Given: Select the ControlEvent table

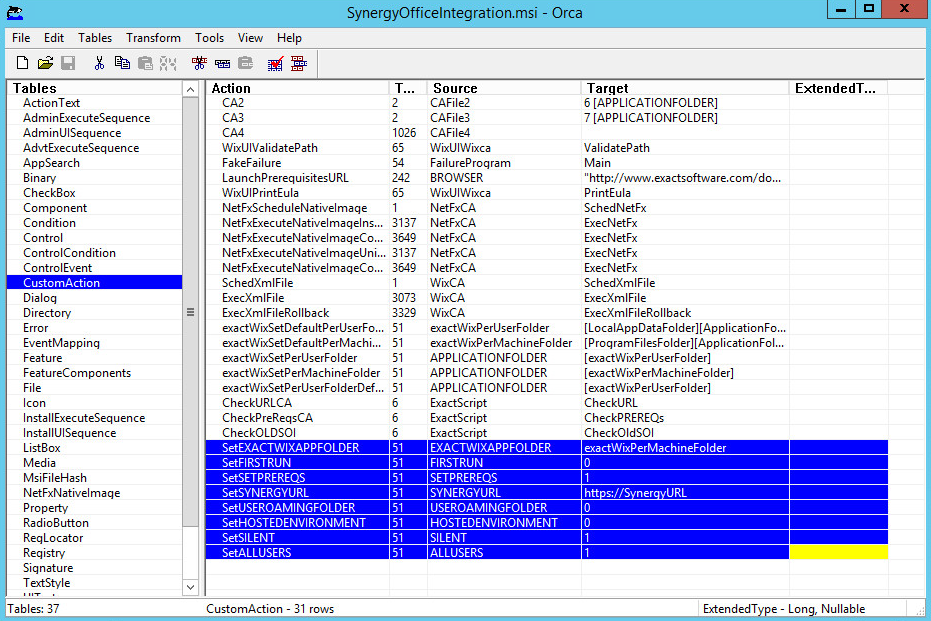Looking at the screenshot, I should tap(58, 268).
